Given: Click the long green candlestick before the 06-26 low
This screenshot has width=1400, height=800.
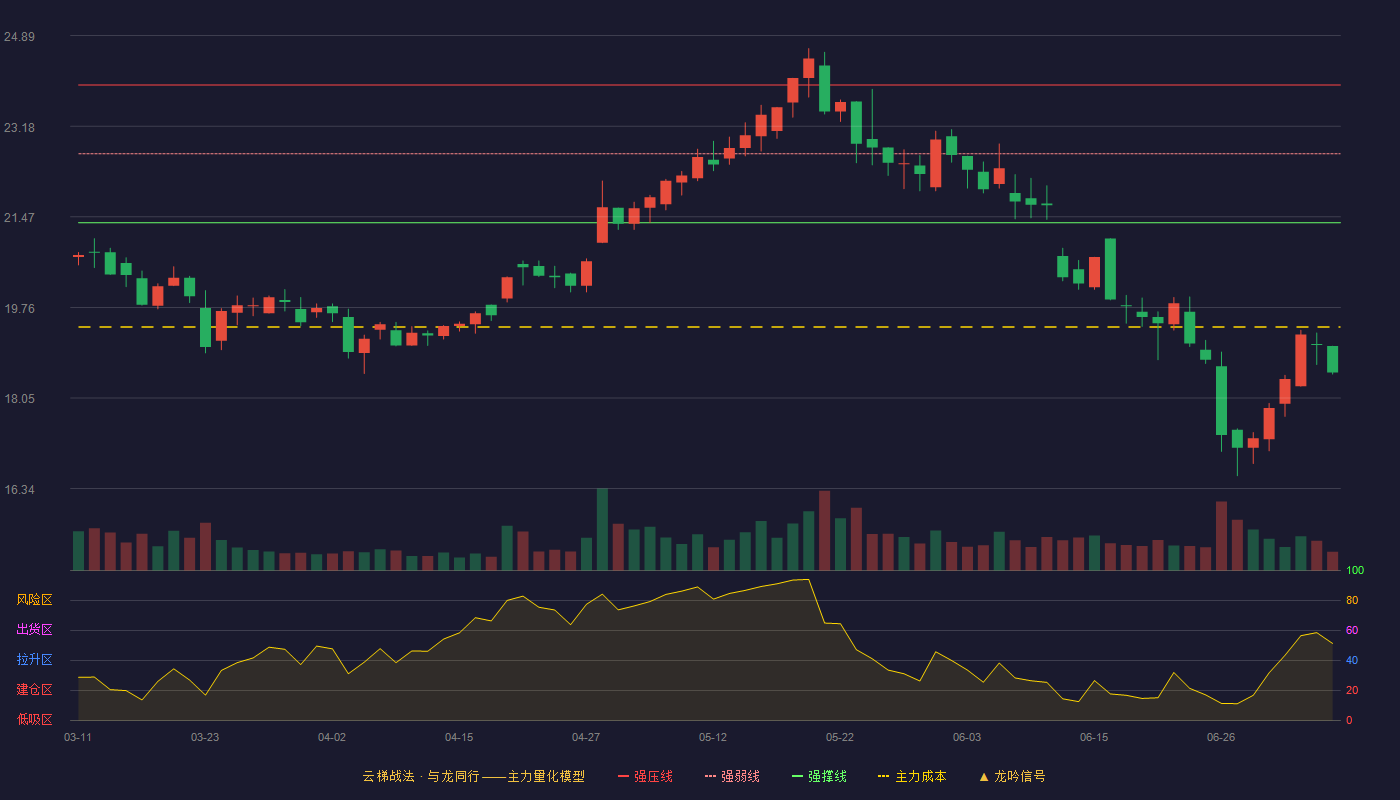Looking at the screenshot, I should click(1221, 400).
